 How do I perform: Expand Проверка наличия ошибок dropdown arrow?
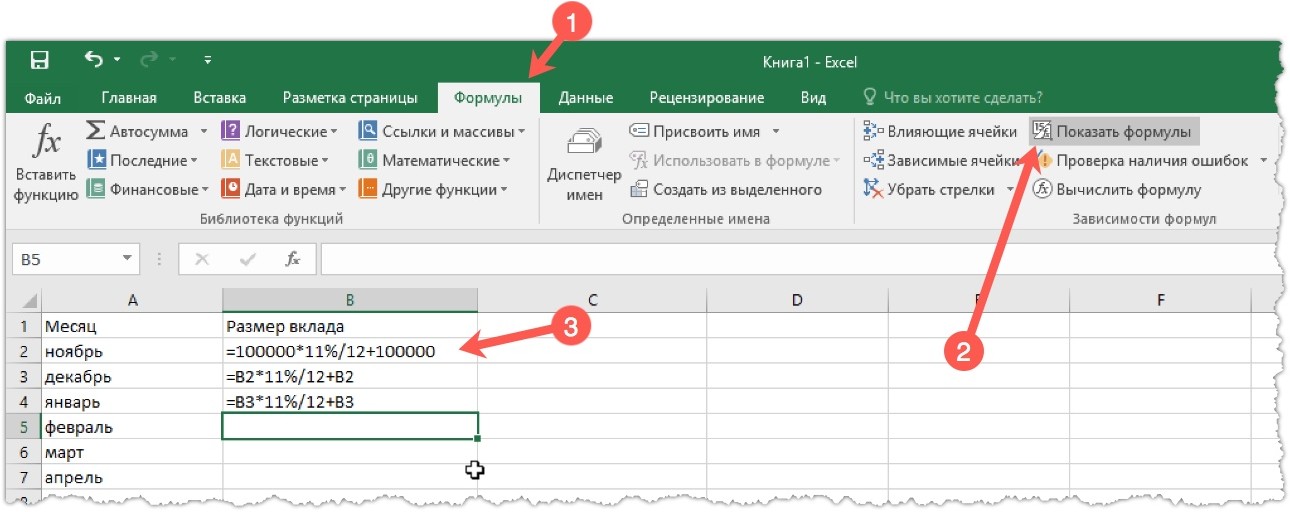tap(1264, 160)
